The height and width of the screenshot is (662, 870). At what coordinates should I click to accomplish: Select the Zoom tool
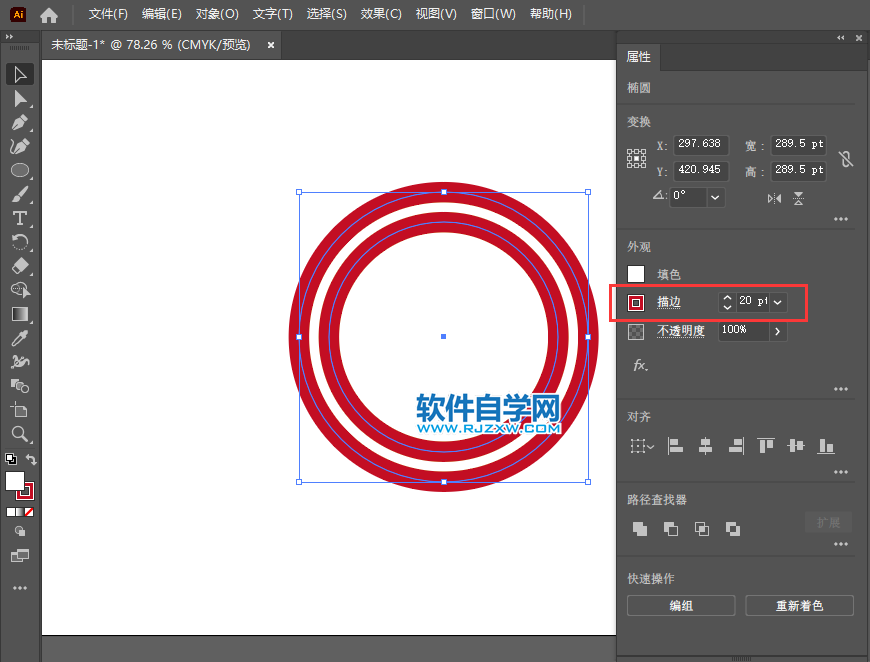(x=21, y=434)
